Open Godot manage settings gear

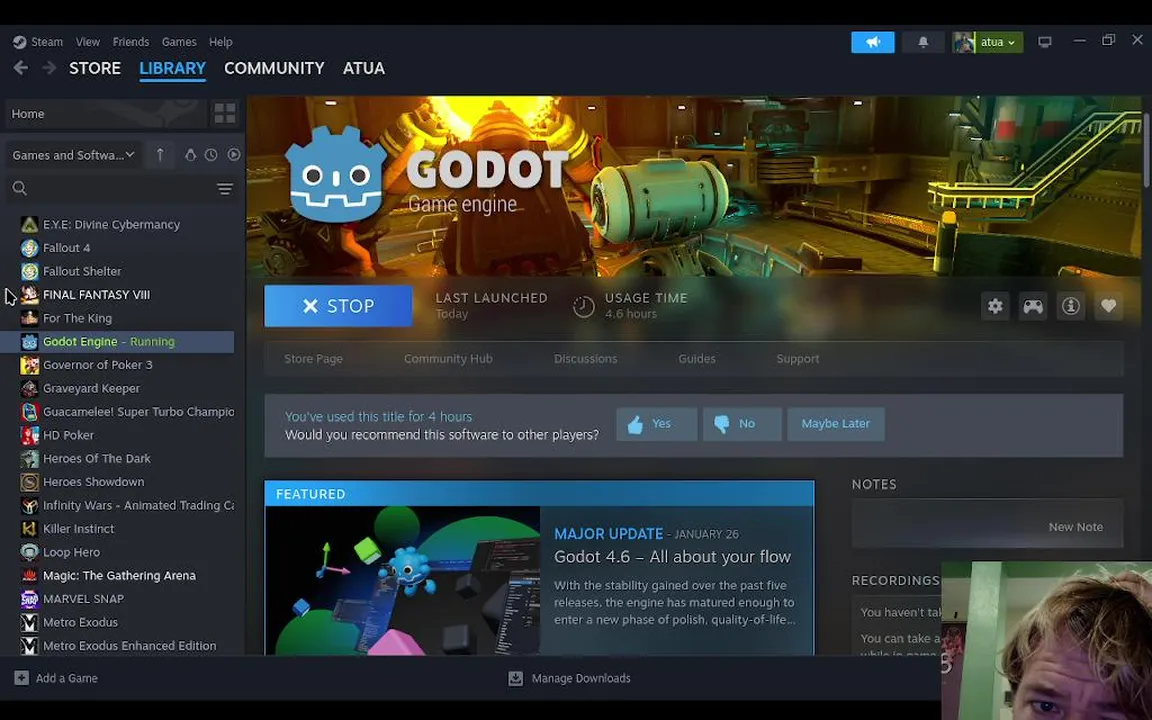coord(995,306)
